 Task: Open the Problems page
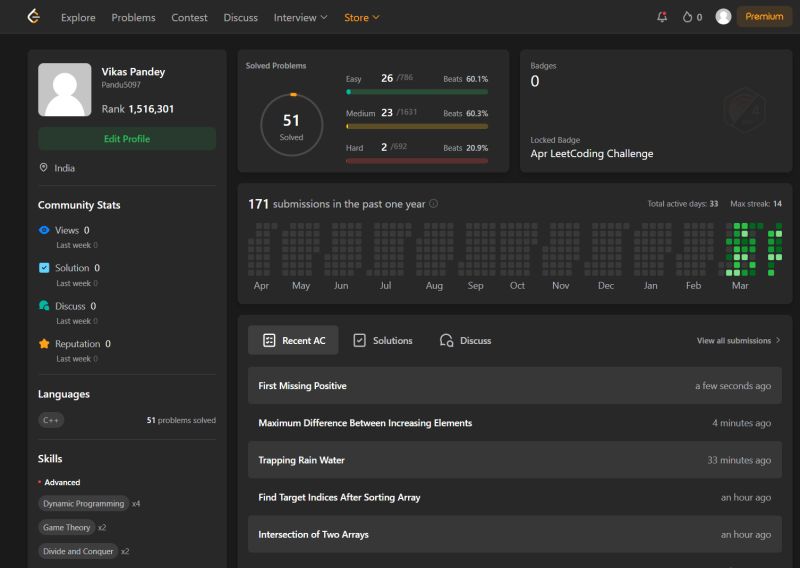[133, 17]
